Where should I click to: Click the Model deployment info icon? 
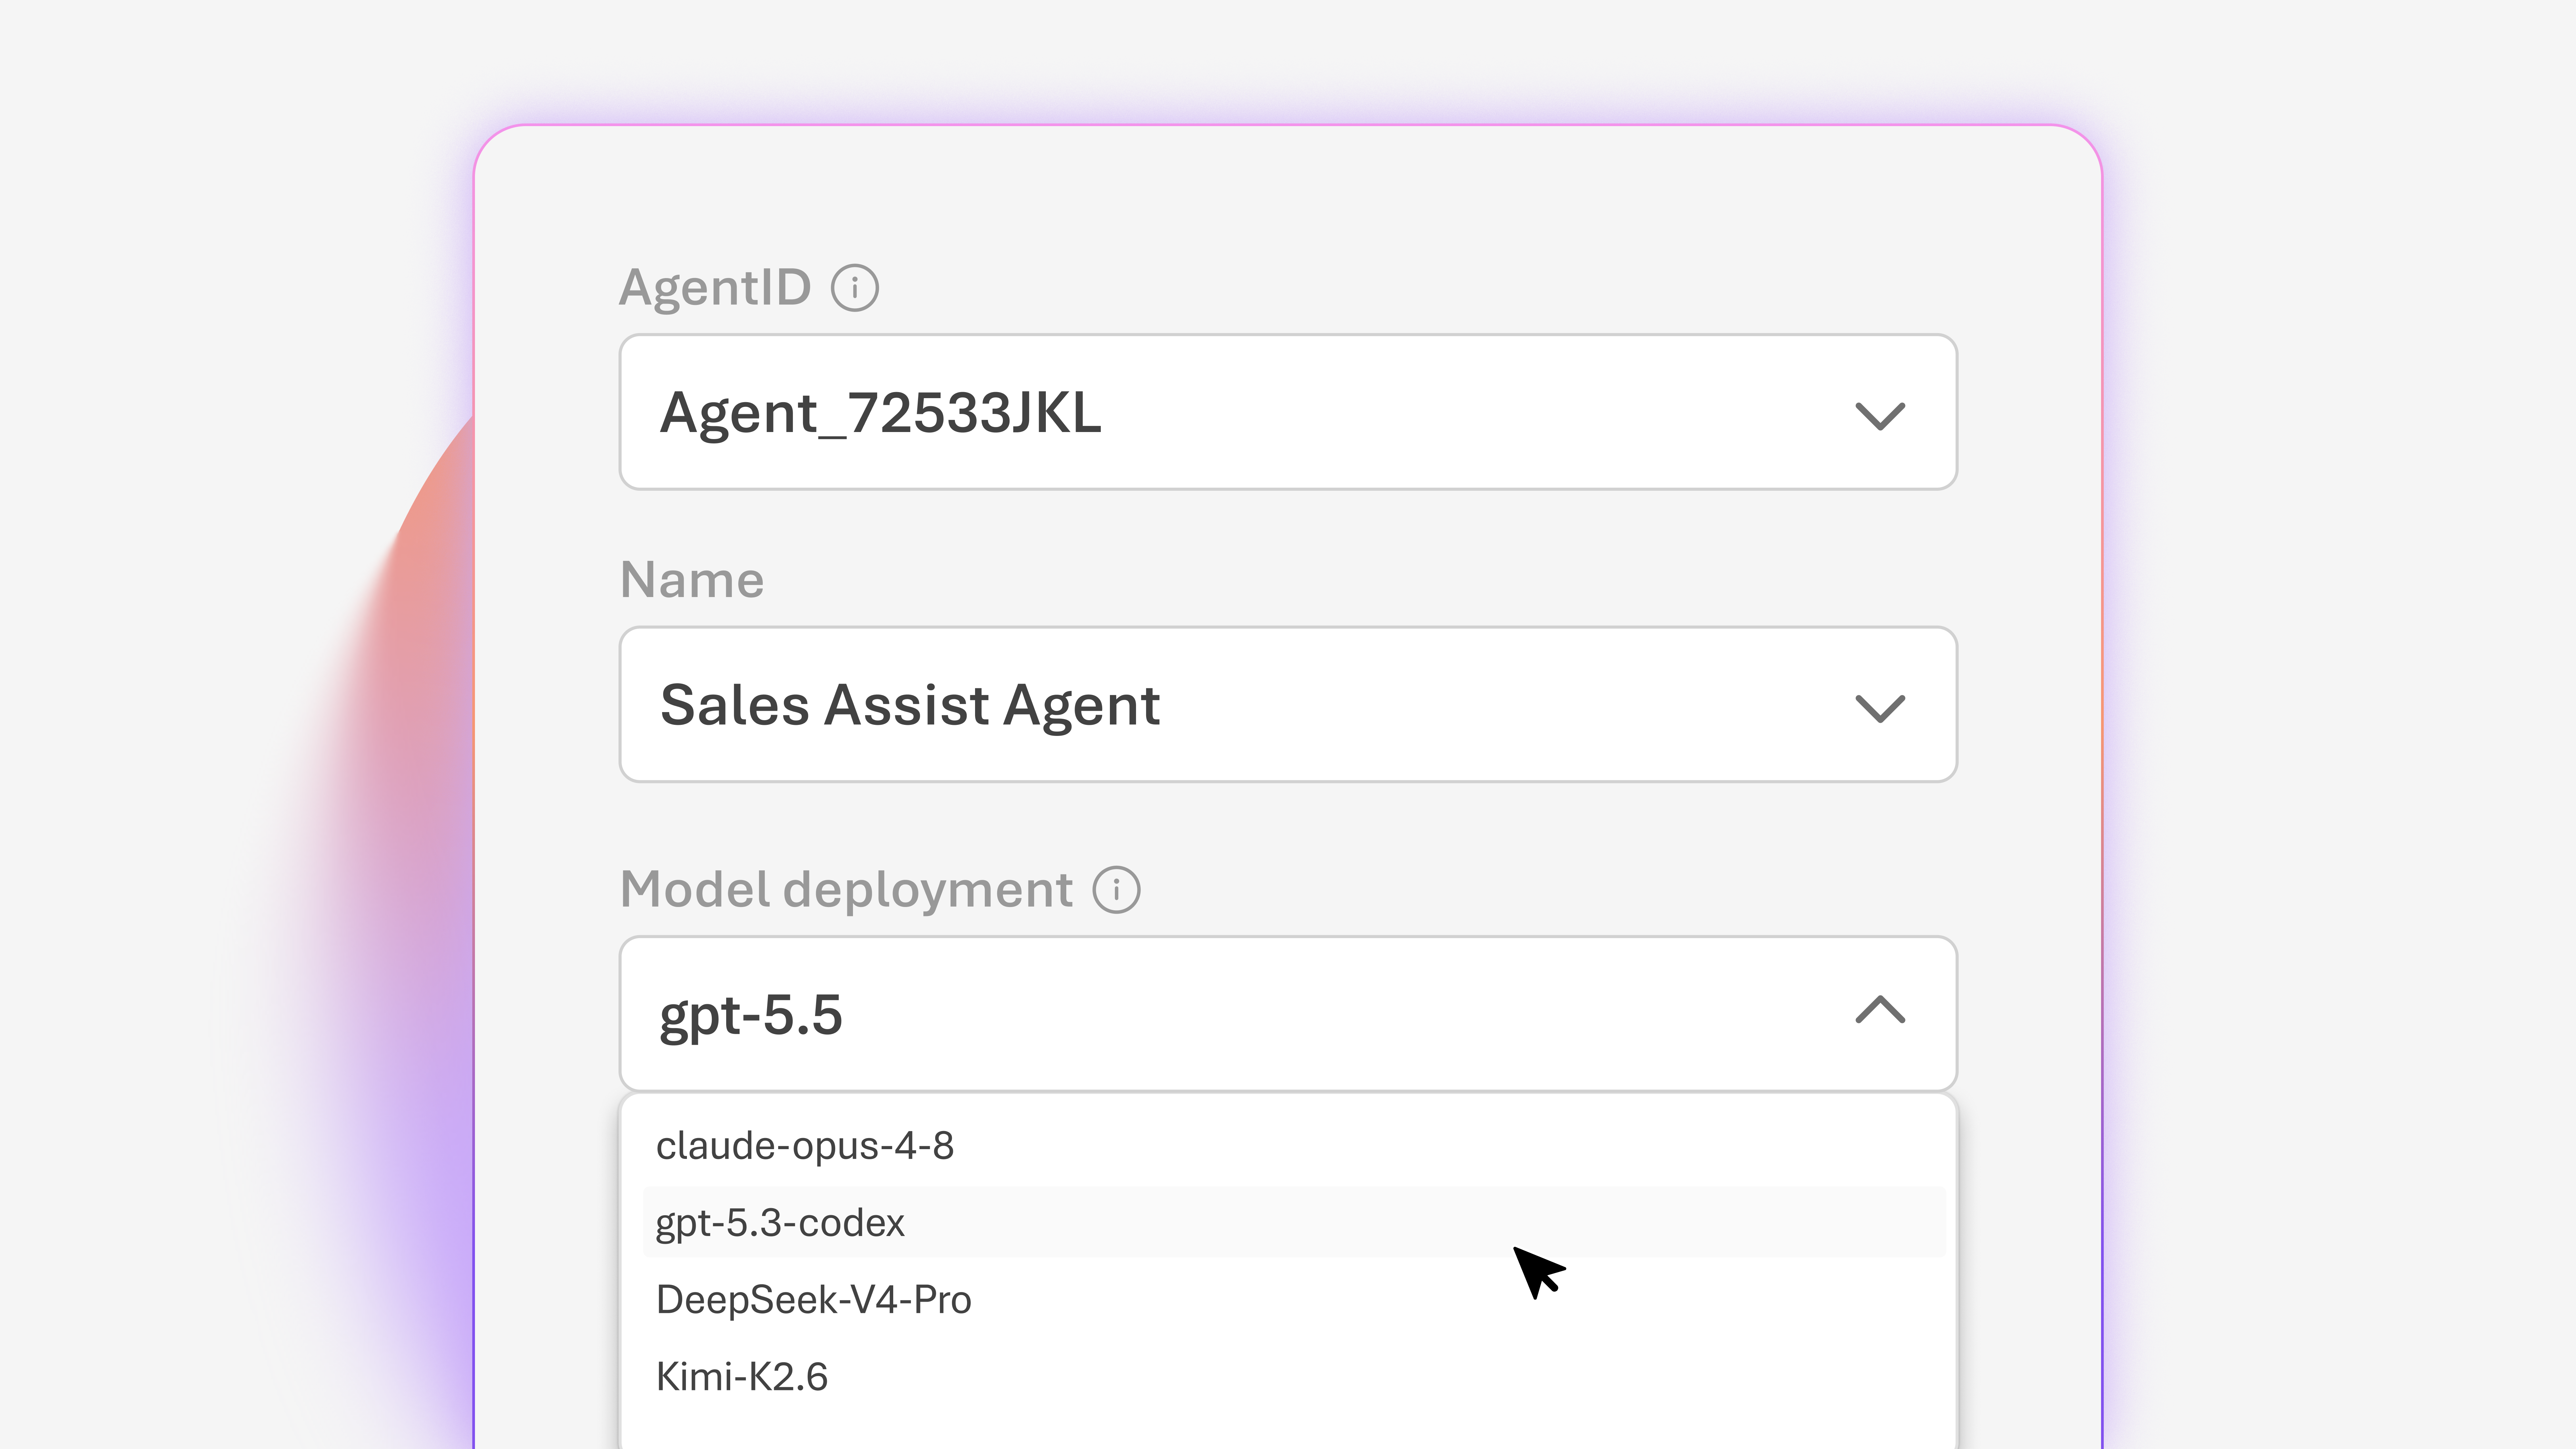coord(1116,890)
